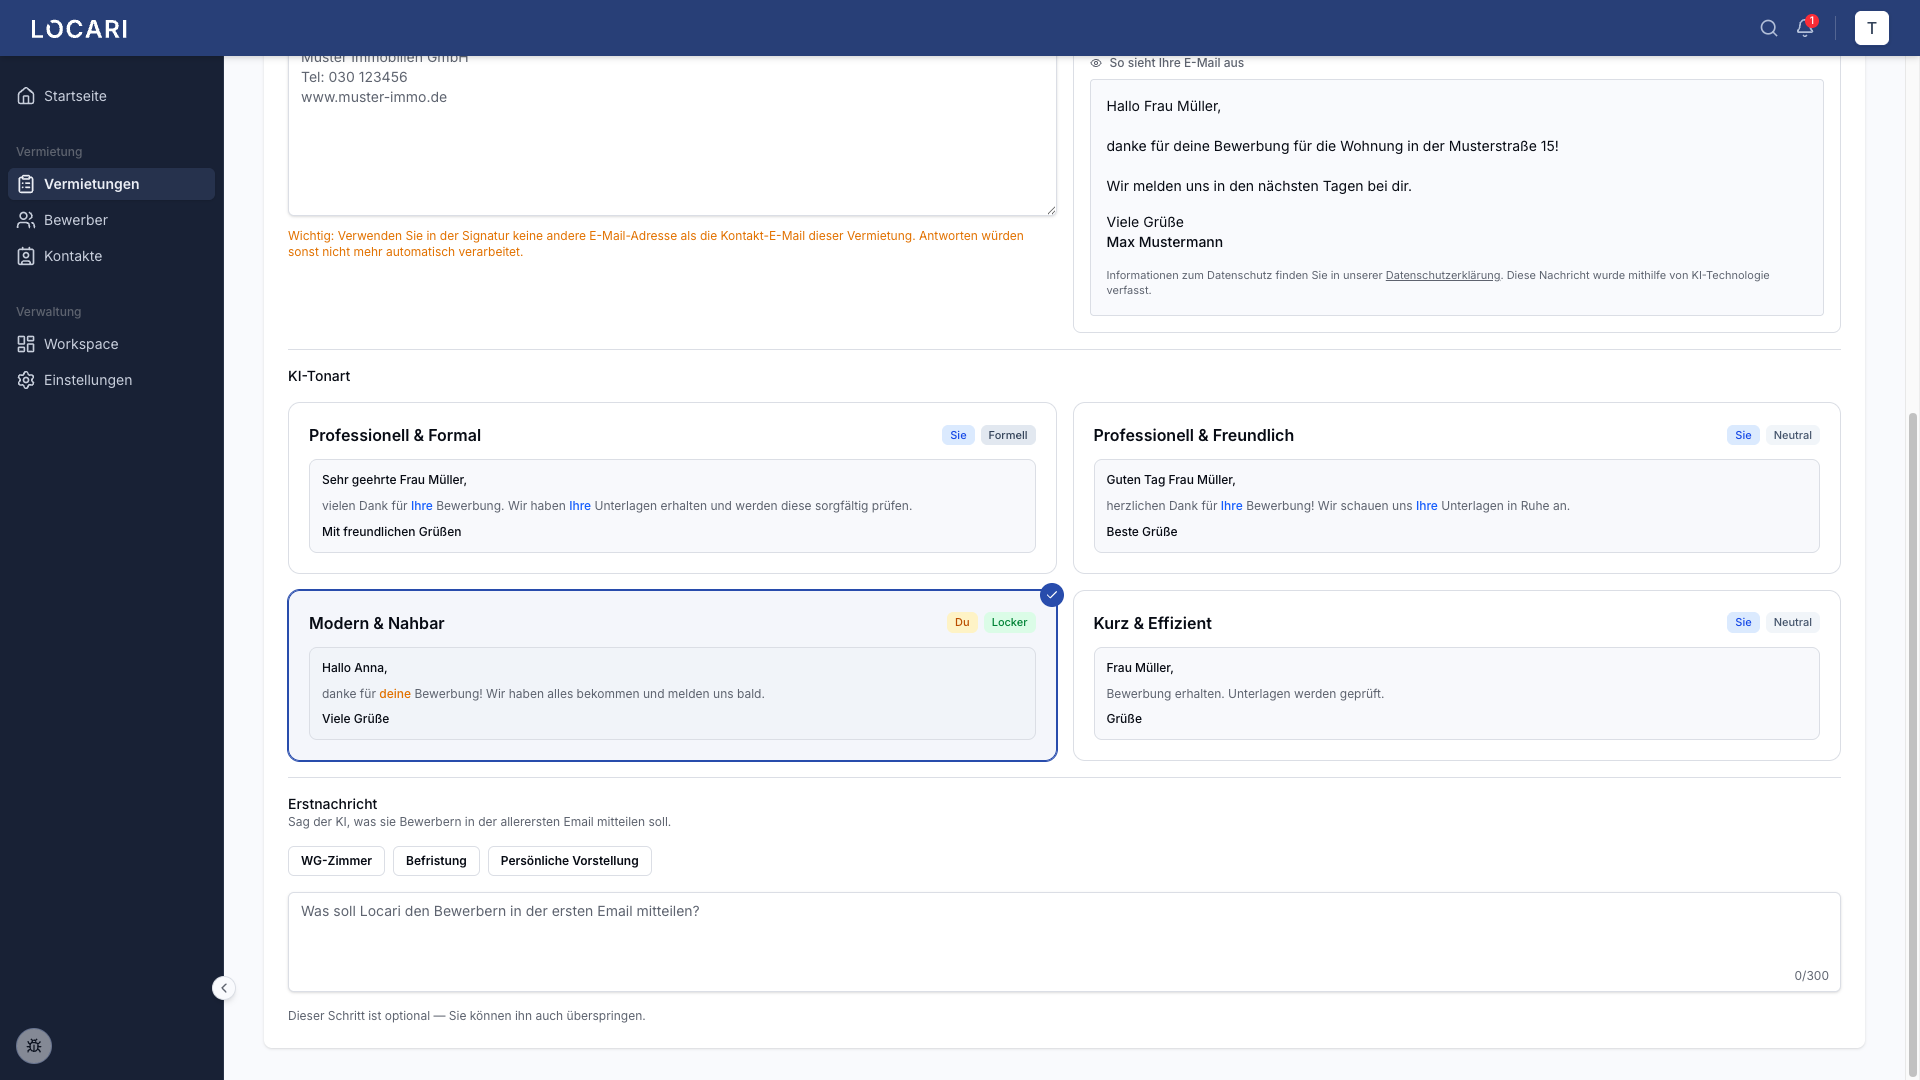Click the Workspace grid icon
The height and width of the screenshot is (1080, 1920).
26,344
